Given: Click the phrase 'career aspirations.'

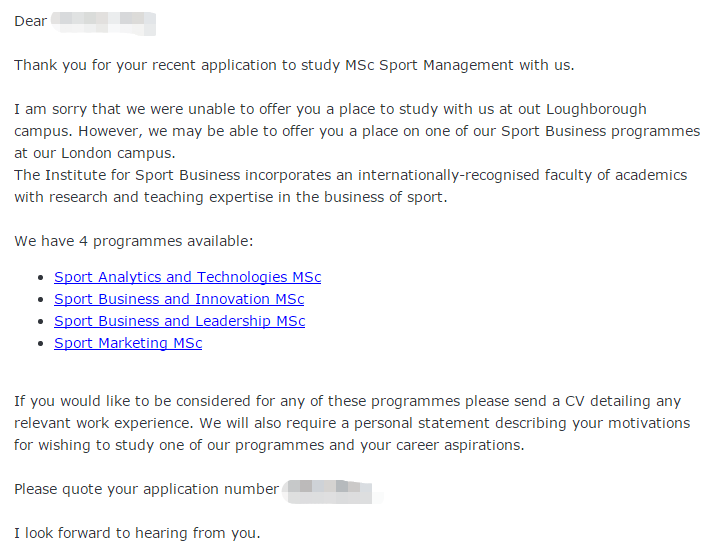Looking at the screenshot, I should pos(460,446).
